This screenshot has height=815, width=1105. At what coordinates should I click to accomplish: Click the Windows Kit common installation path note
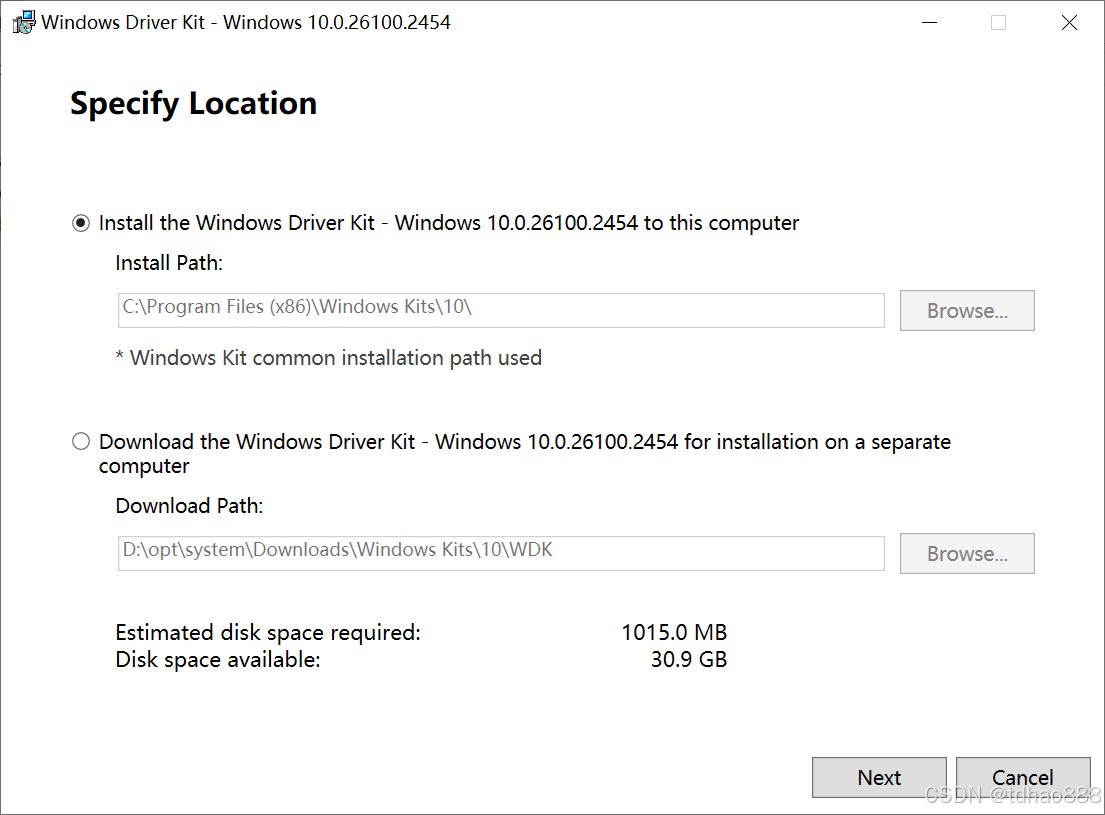click(328, 358)
